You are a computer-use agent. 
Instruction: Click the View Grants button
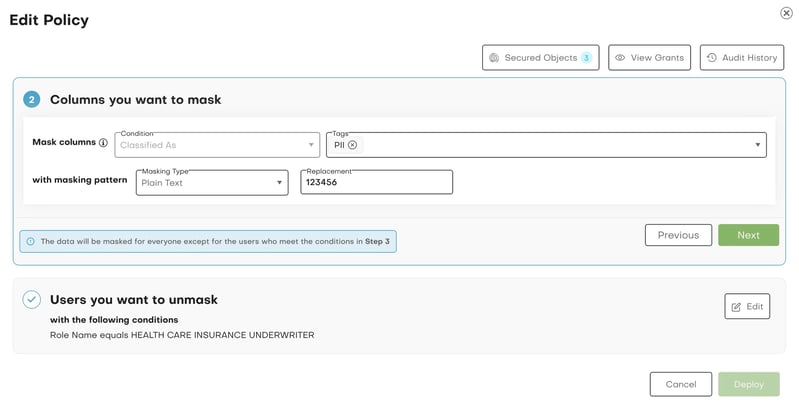coord(649,58)
